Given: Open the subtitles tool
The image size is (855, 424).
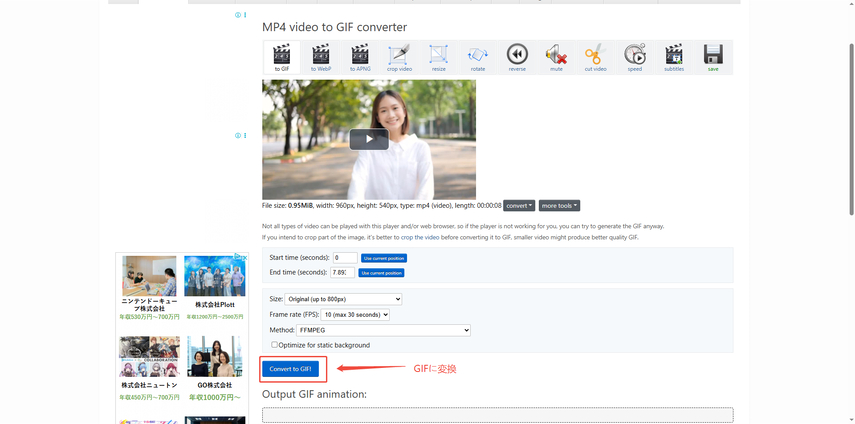Looking at the screenshot, I should tap(674, 57).
